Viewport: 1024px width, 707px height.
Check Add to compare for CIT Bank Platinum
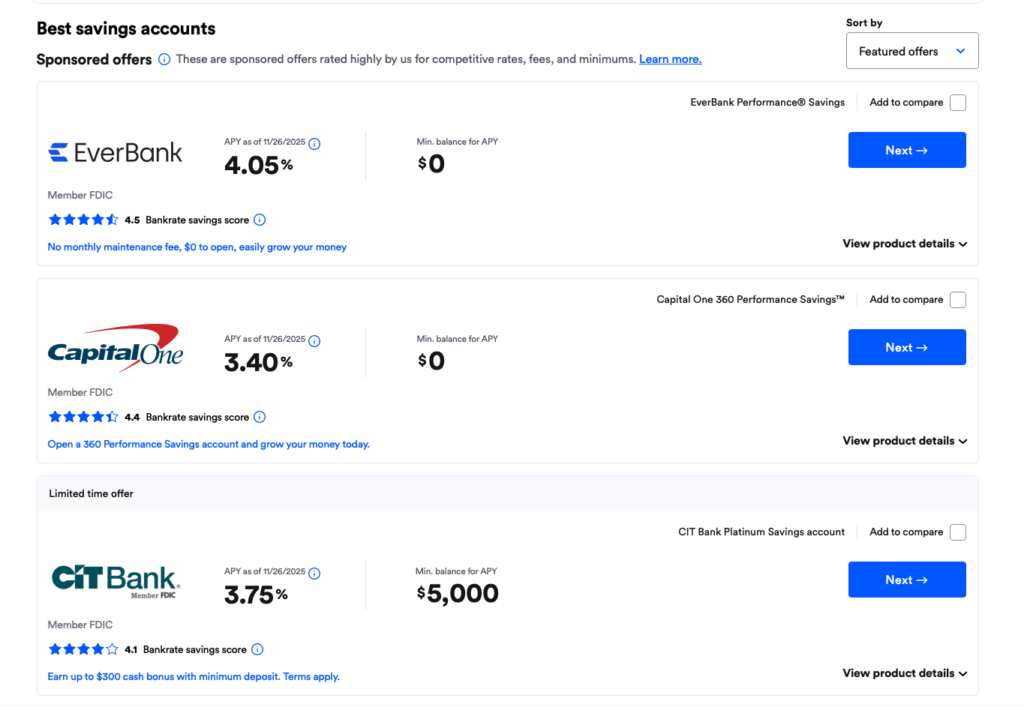point(958,532)
